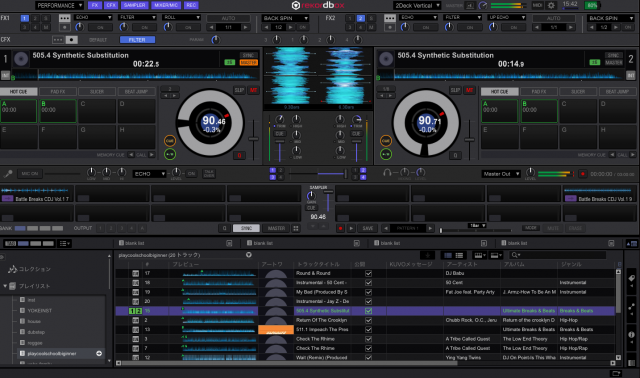Image resolution: width=640 pixels, height=378 pixels.
Task: Open the mic ECHO effect dropdown
Action: (x=149, y=174)
